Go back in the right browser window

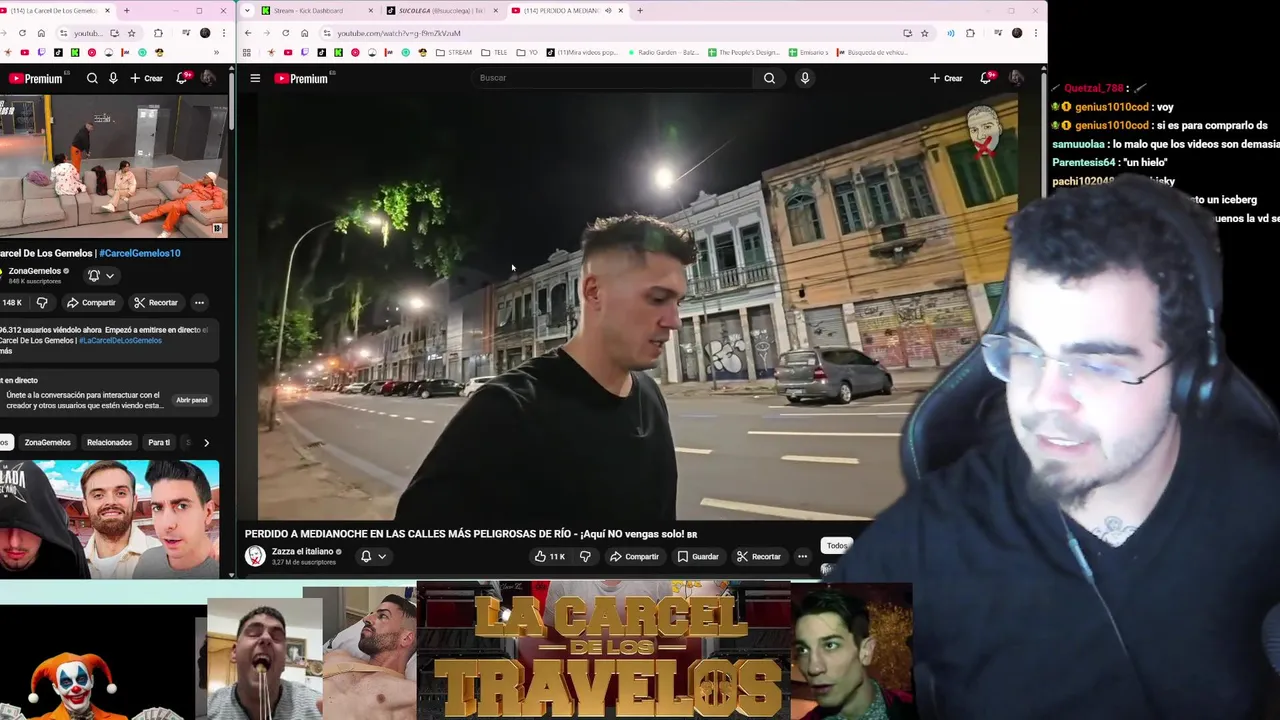248,33
